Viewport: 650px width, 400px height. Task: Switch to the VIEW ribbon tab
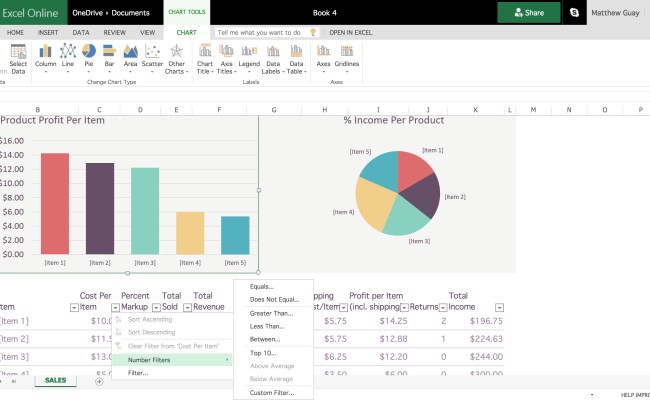point(148,32)
